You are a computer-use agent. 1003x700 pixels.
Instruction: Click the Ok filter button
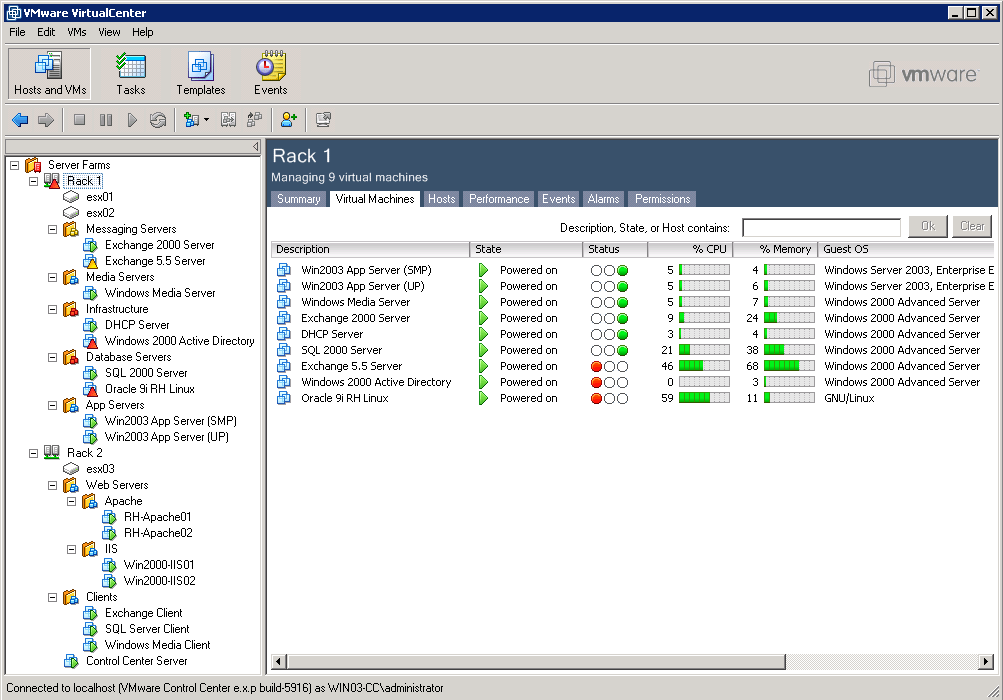pos(928,227)
